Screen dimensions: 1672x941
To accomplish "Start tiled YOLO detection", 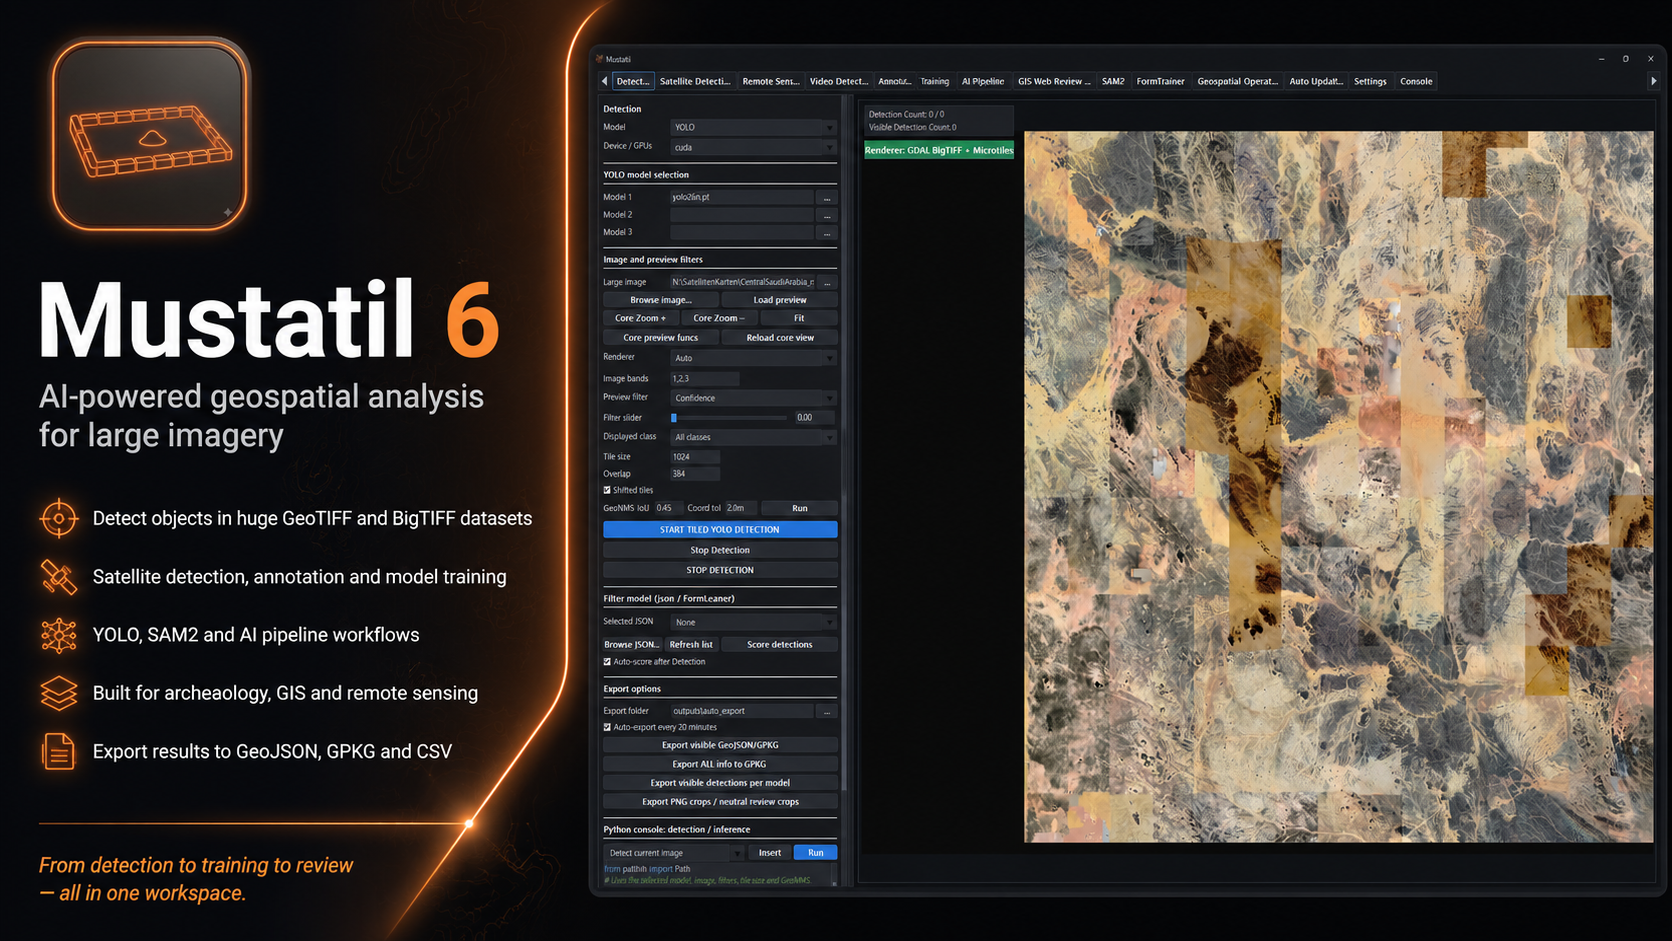I will click(x=720, y=530).
